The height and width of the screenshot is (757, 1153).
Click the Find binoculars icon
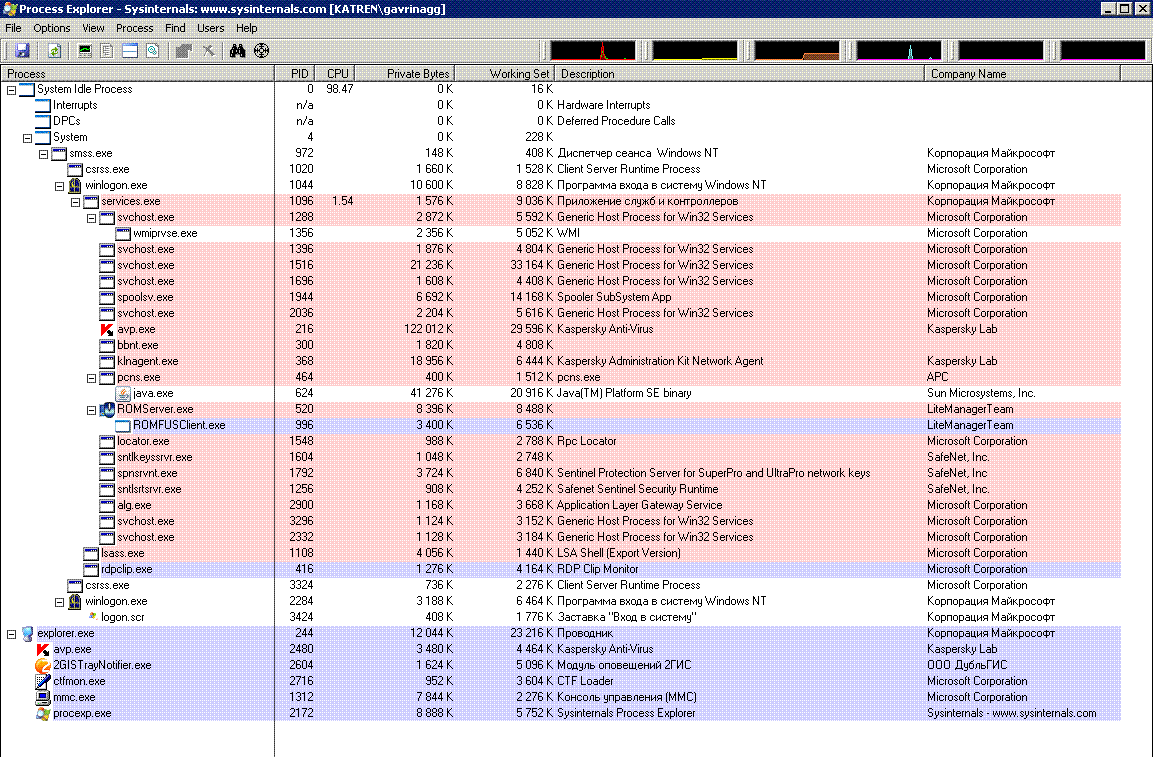[238, 51]
